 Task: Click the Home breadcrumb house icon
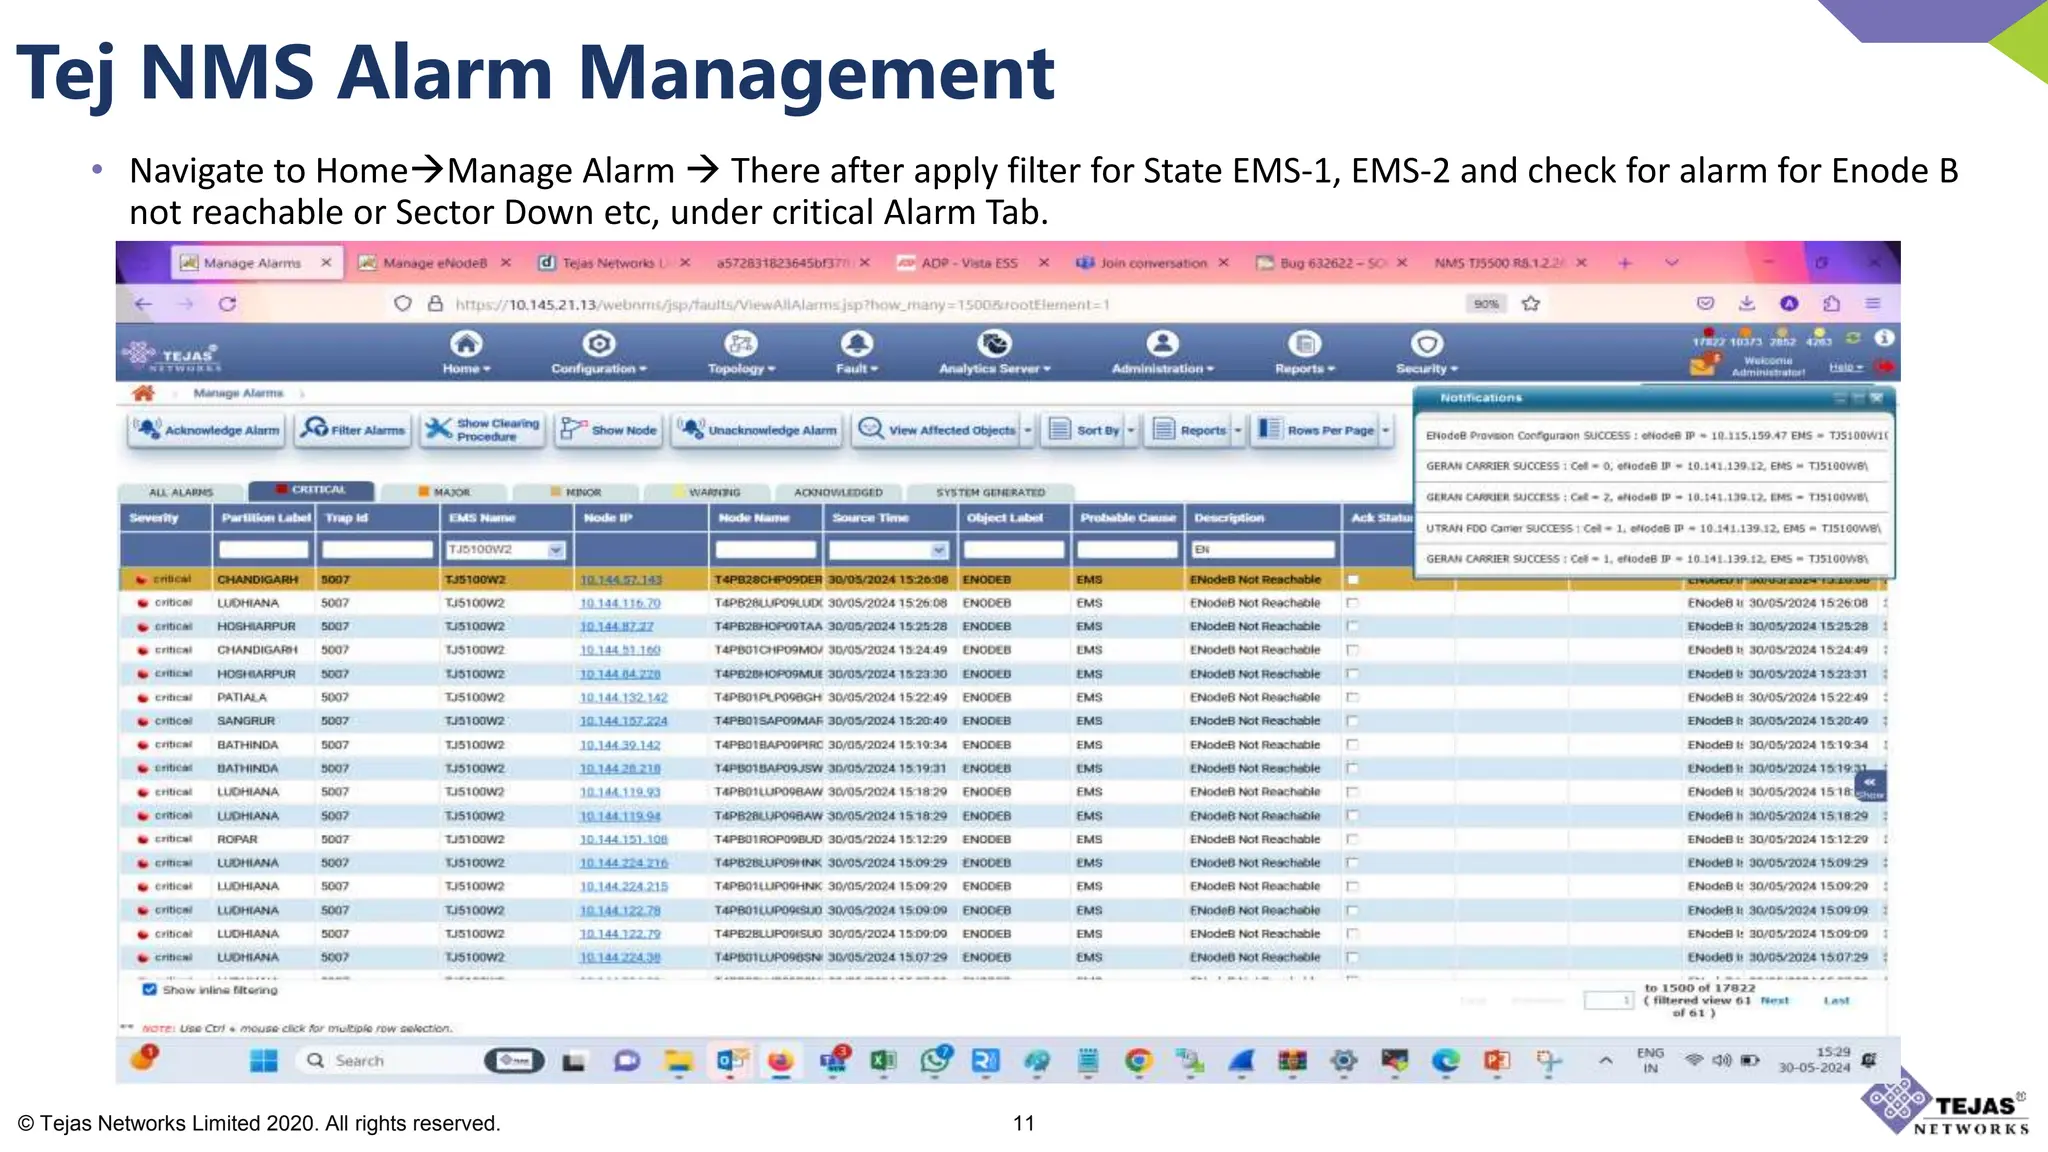[x=144, y=393]
